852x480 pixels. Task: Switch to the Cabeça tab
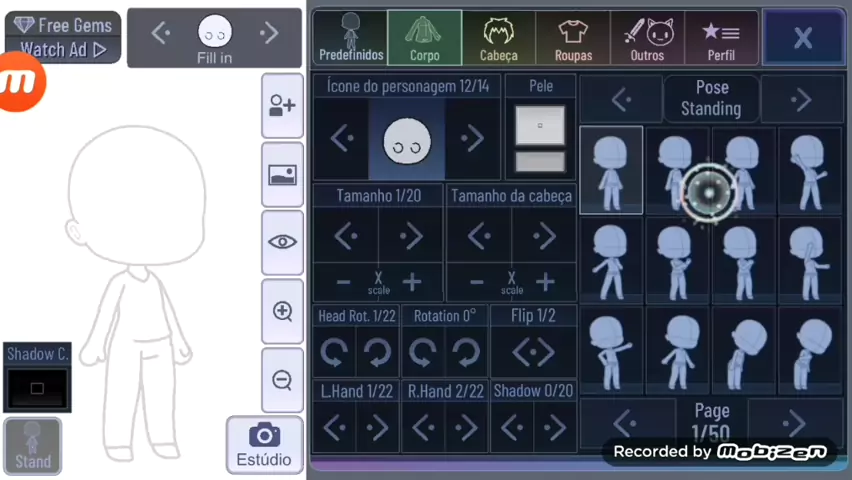(x=498, y=38)
